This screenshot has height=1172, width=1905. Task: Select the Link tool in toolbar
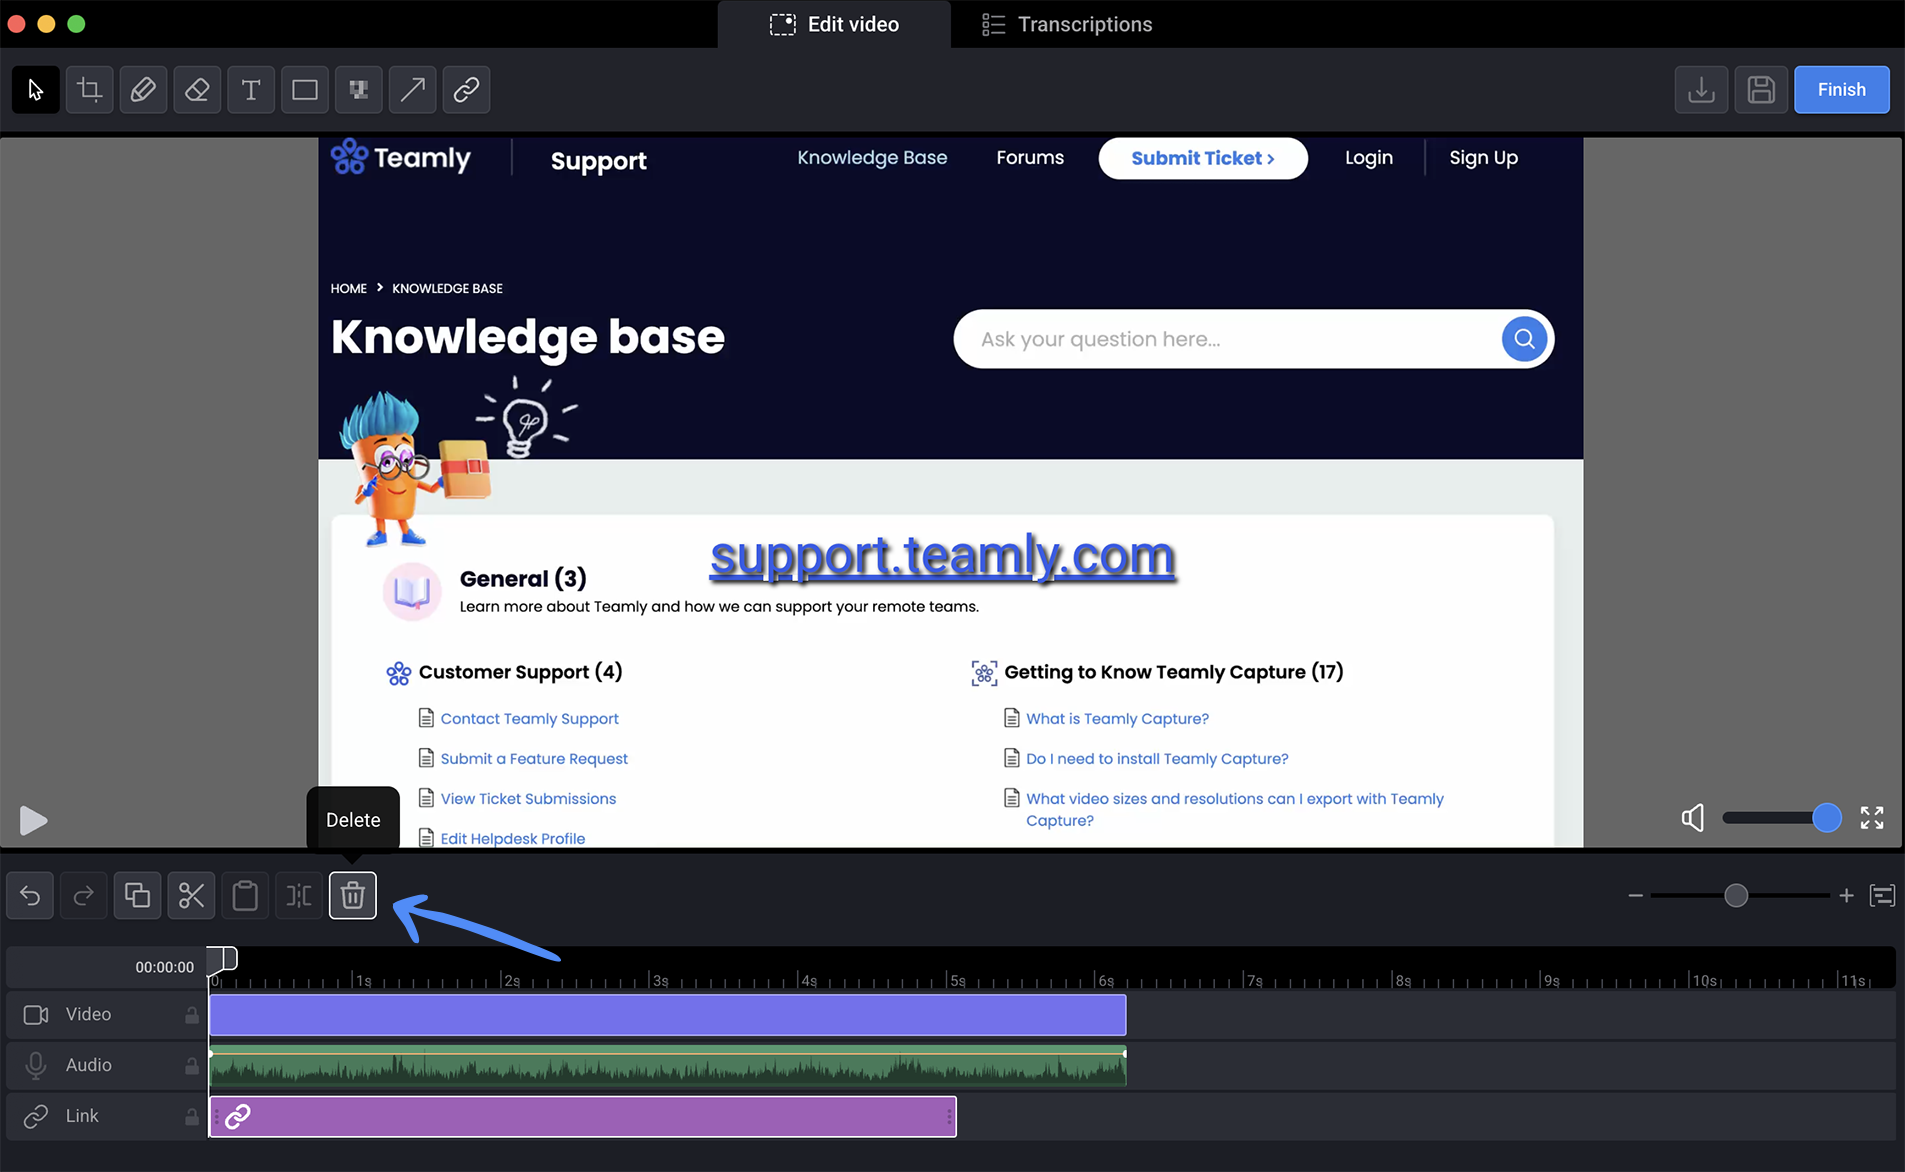pyautogui.click(x=466, y=90)
